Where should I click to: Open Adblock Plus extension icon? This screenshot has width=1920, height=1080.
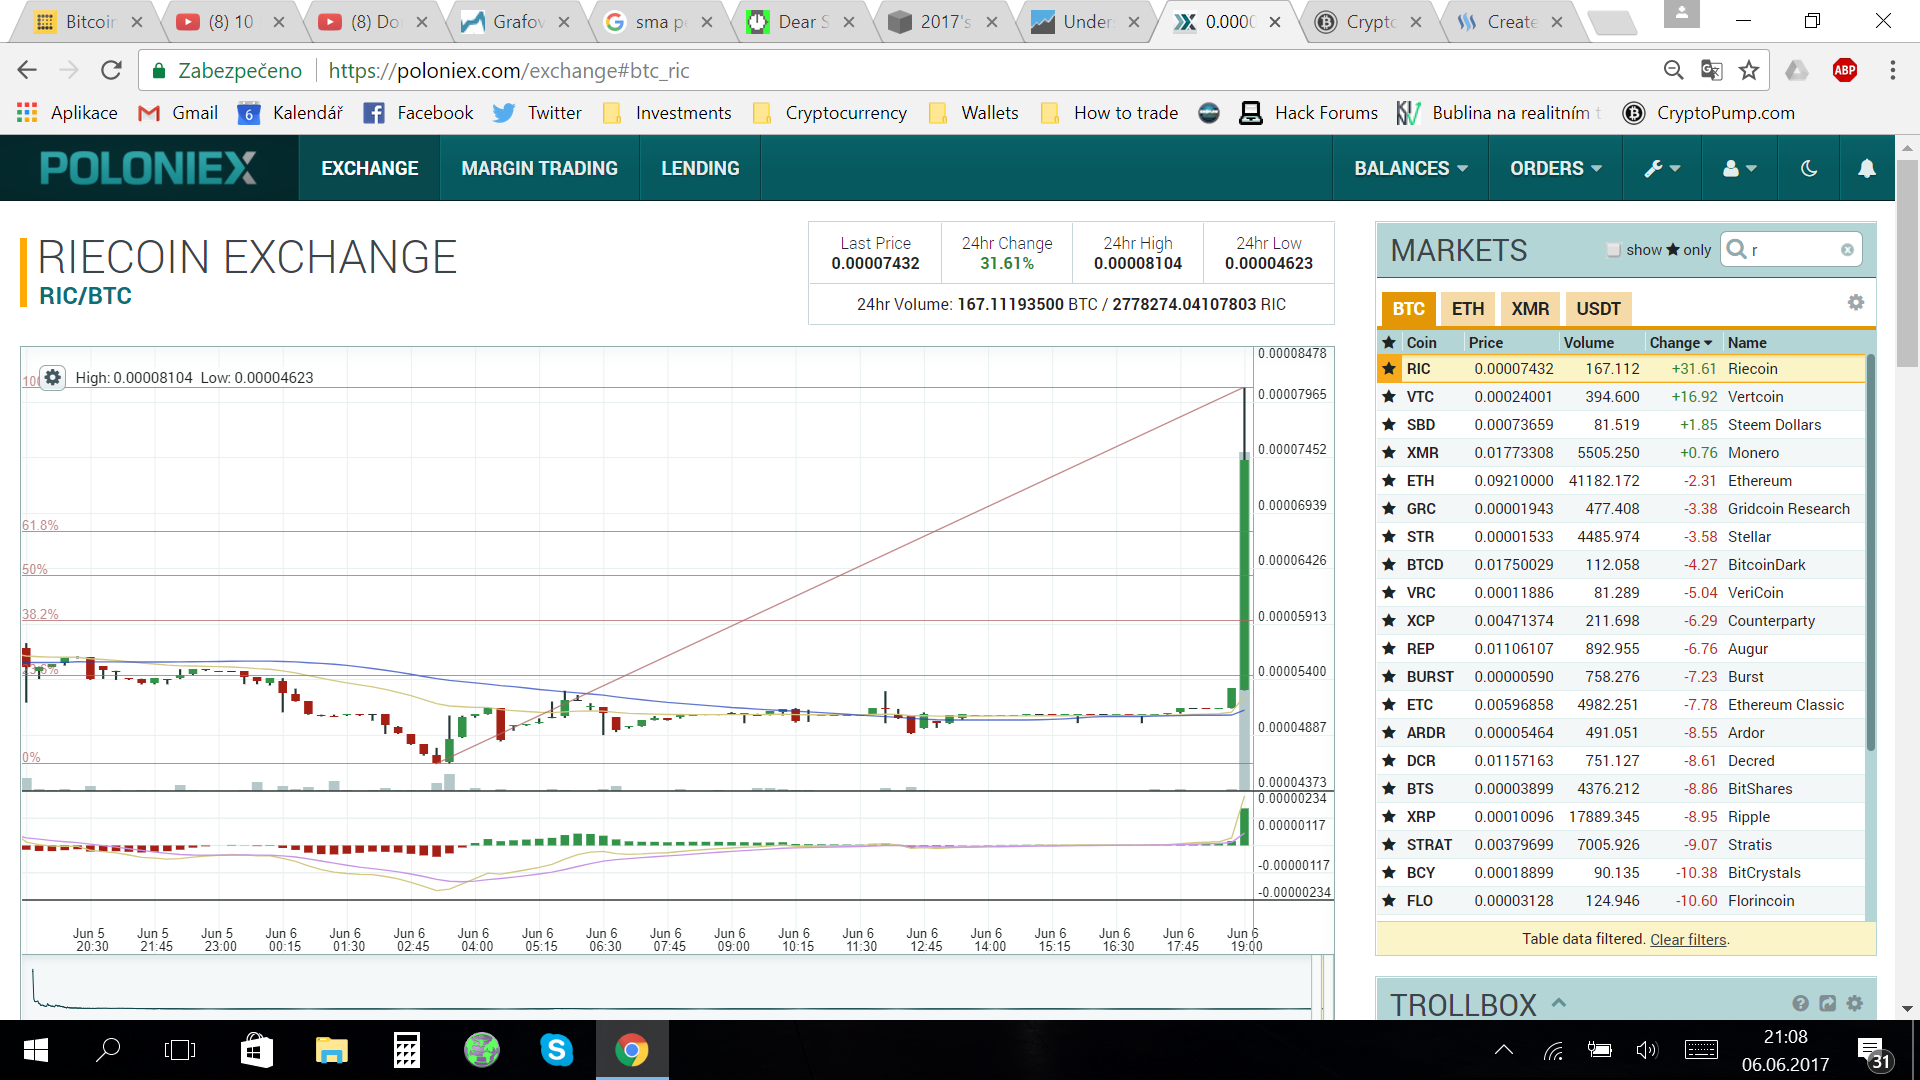pyautogui.click(x=1845, y=70)
